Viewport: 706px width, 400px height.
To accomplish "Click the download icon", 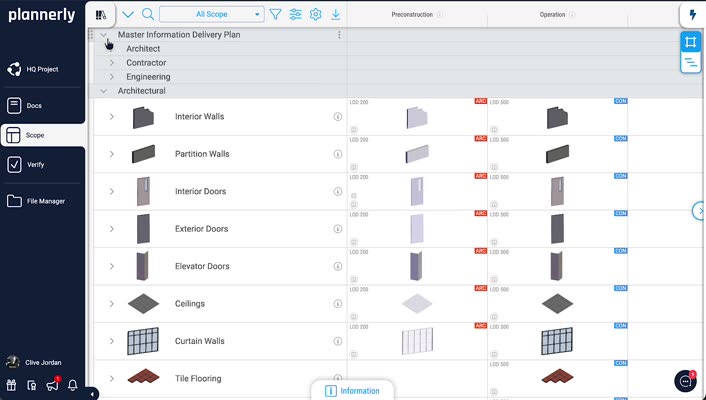I will 335,14.
